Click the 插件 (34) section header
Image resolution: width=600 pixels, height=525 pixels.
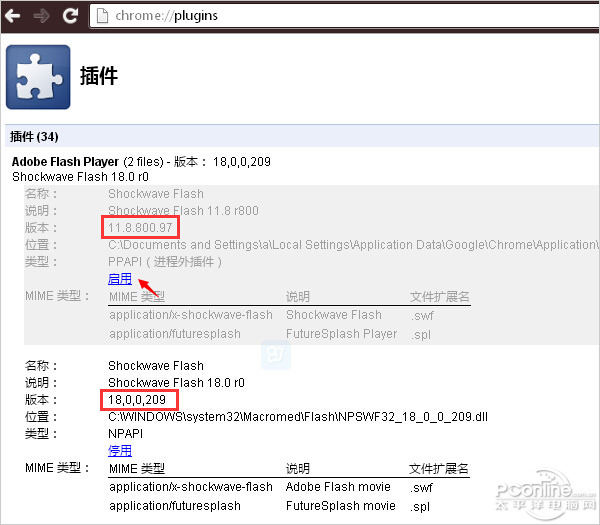tap(34, 137)
